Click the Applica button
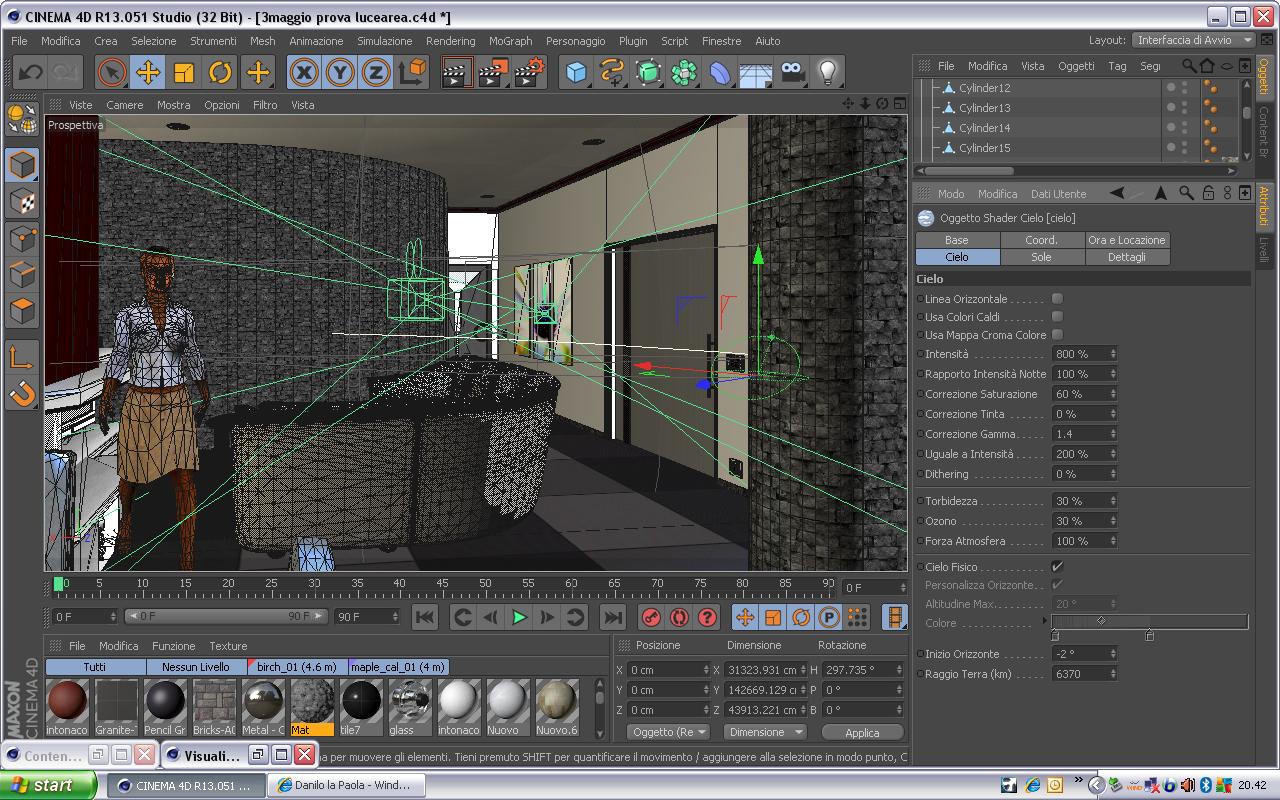Viewport: 1280px width, 800px height. (862, 732)
